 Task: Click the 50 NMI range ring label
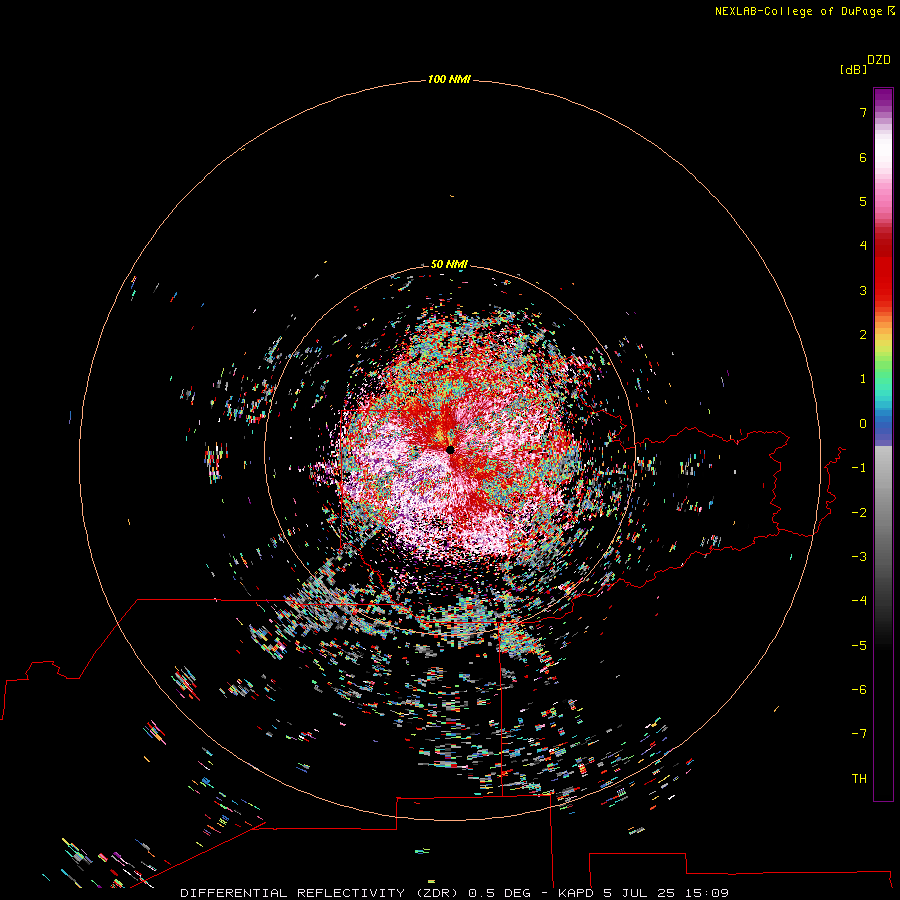click(x=449, y=264)
